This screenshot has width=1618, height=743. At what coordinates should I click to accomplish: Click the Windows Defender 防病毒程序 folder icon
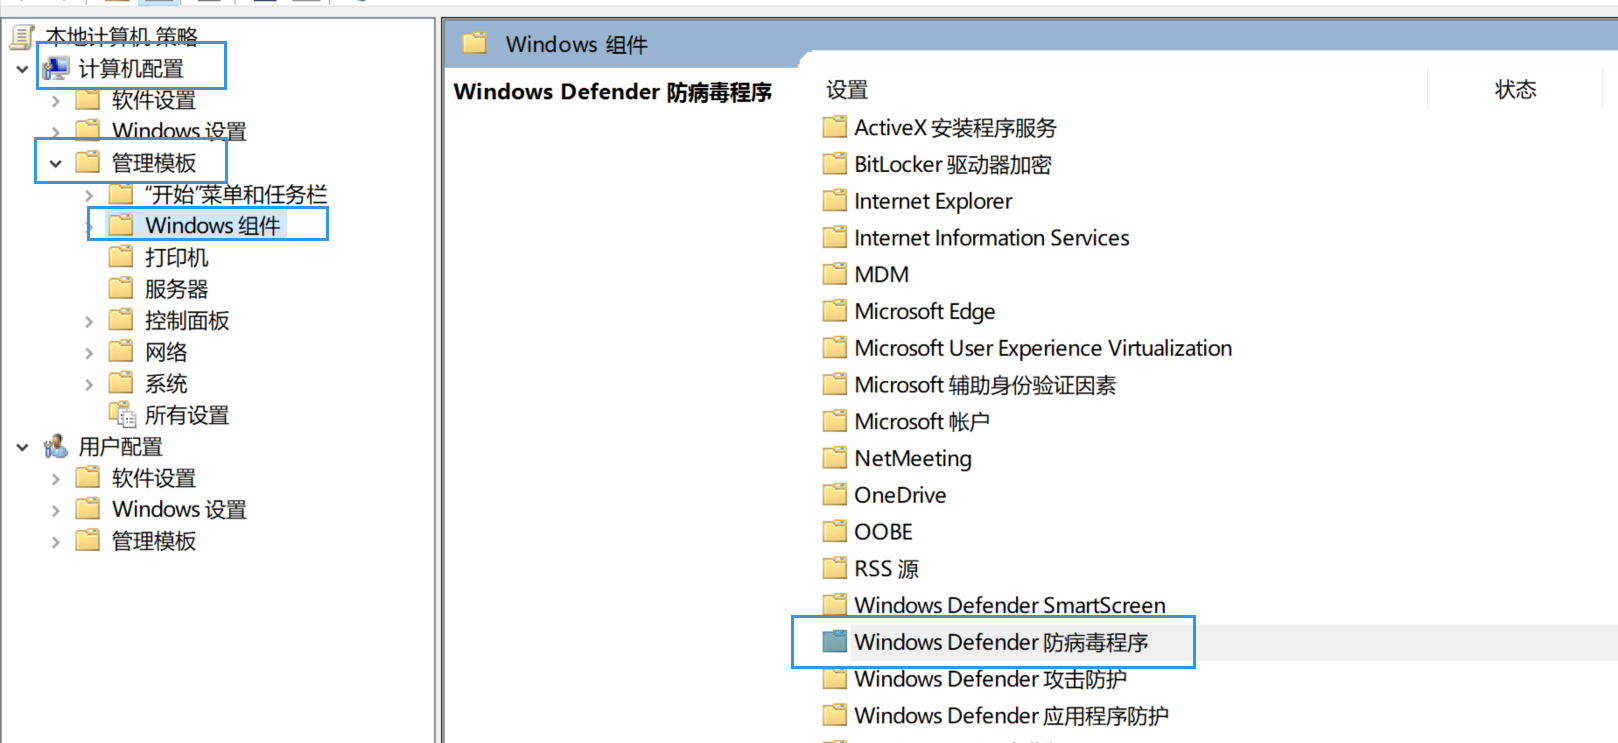[834, 642]
